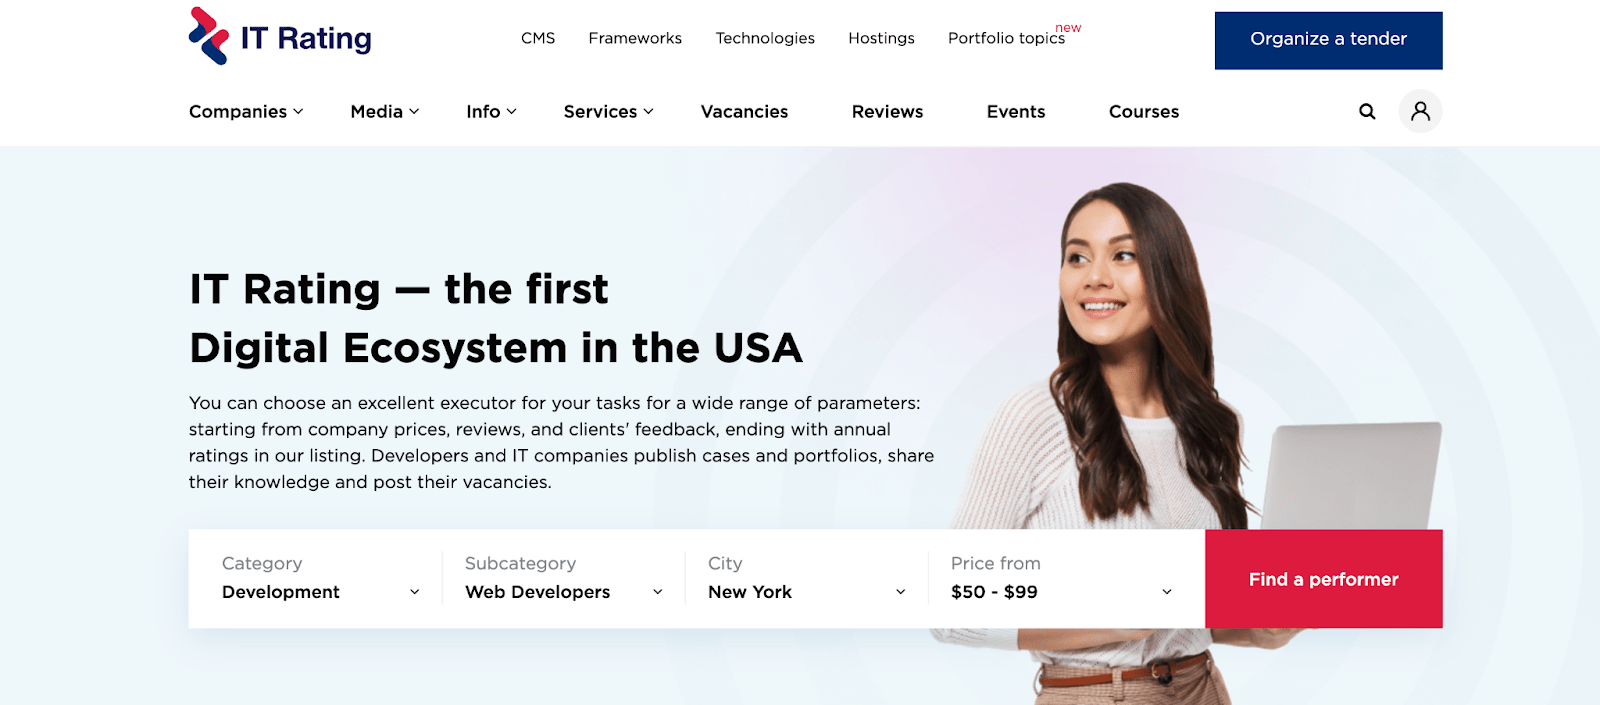This screenshot has width=1600, height=705.
Task: Open the Info dropdown menu
Action: [x=491, y=112]
